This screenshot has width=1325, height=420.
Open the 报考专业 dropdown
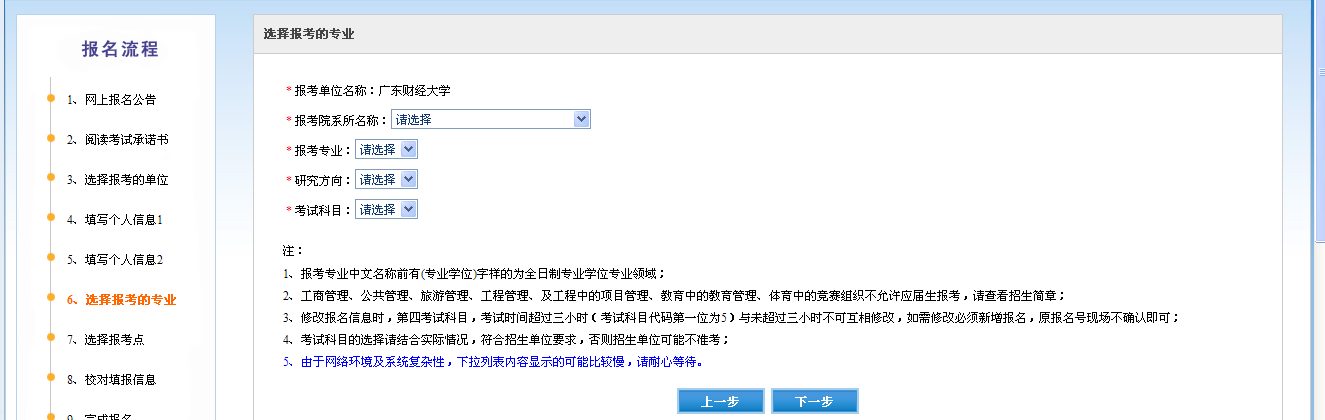point(386,150)
